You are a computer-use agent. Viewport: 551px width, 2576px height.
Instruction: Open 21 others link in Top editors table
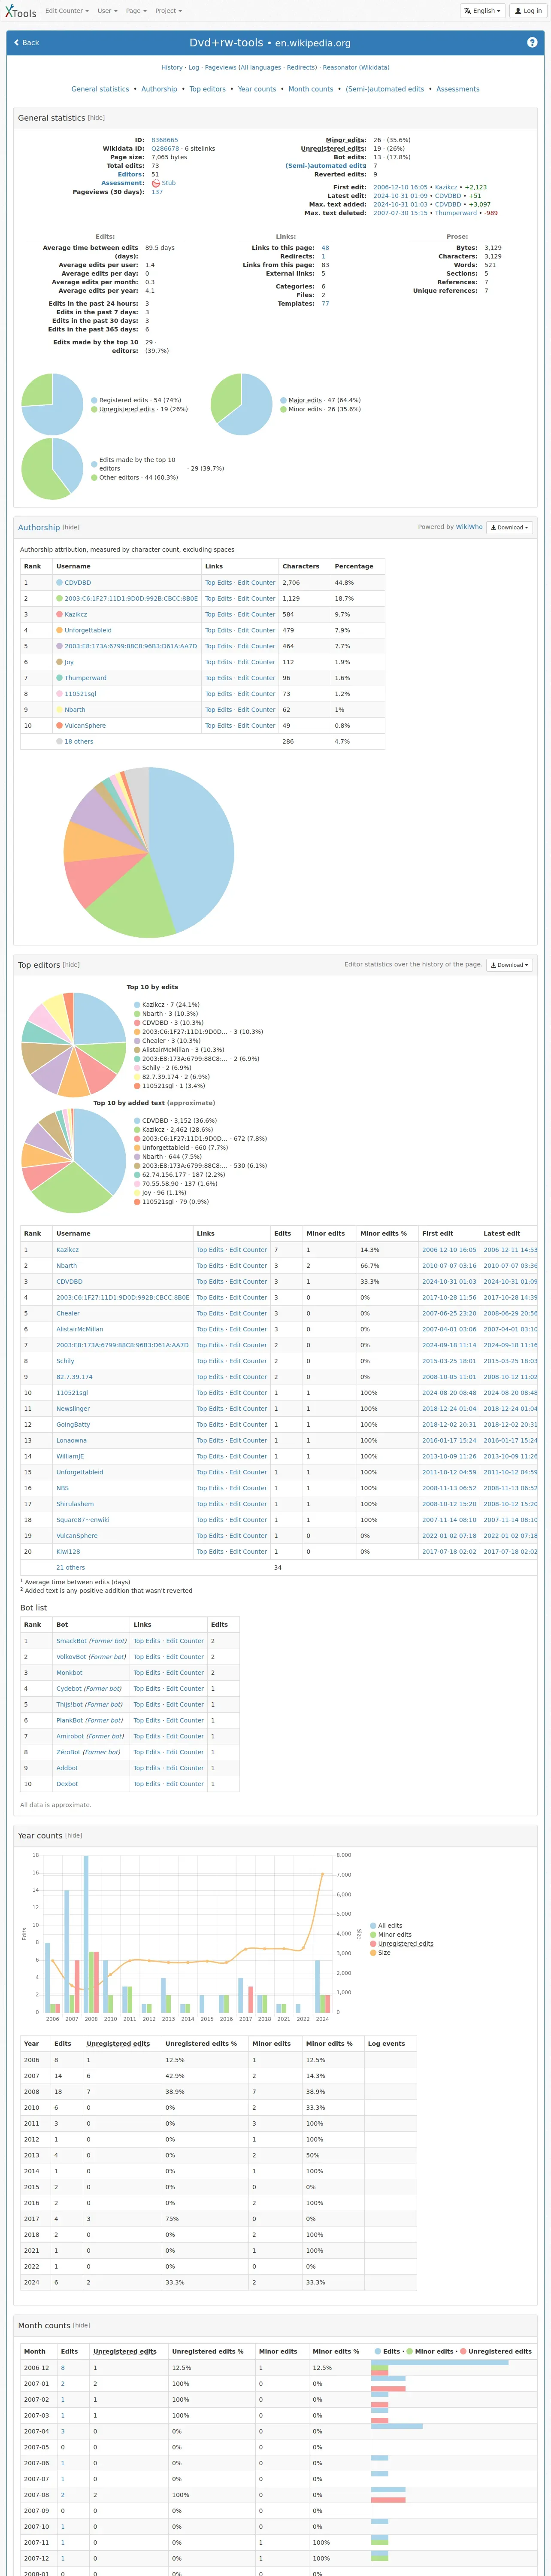[70, 1568]
